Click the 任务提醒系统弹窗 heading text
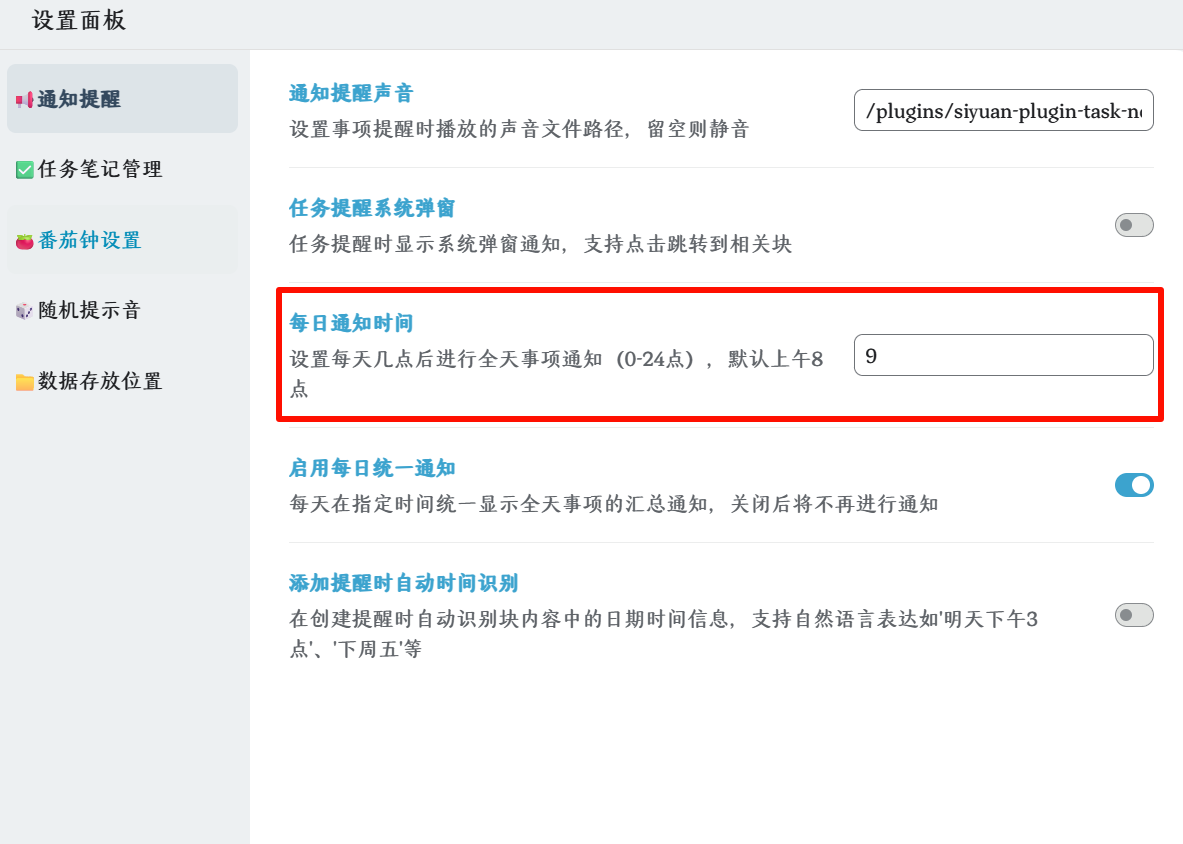Image resolution: width=1183 pixels, height=844 pixels. [x=372, y=208]
